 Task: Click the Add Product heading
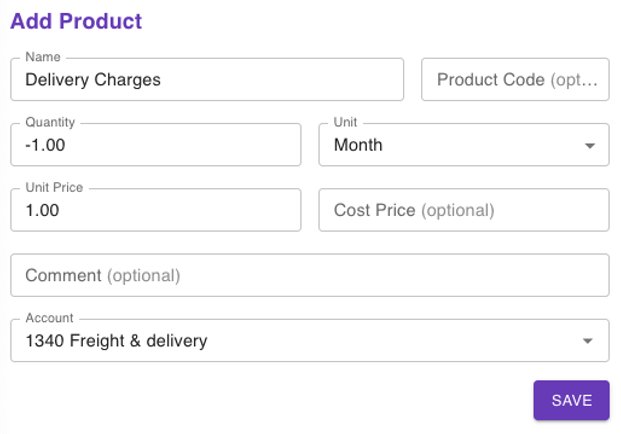tap(76, 21)
